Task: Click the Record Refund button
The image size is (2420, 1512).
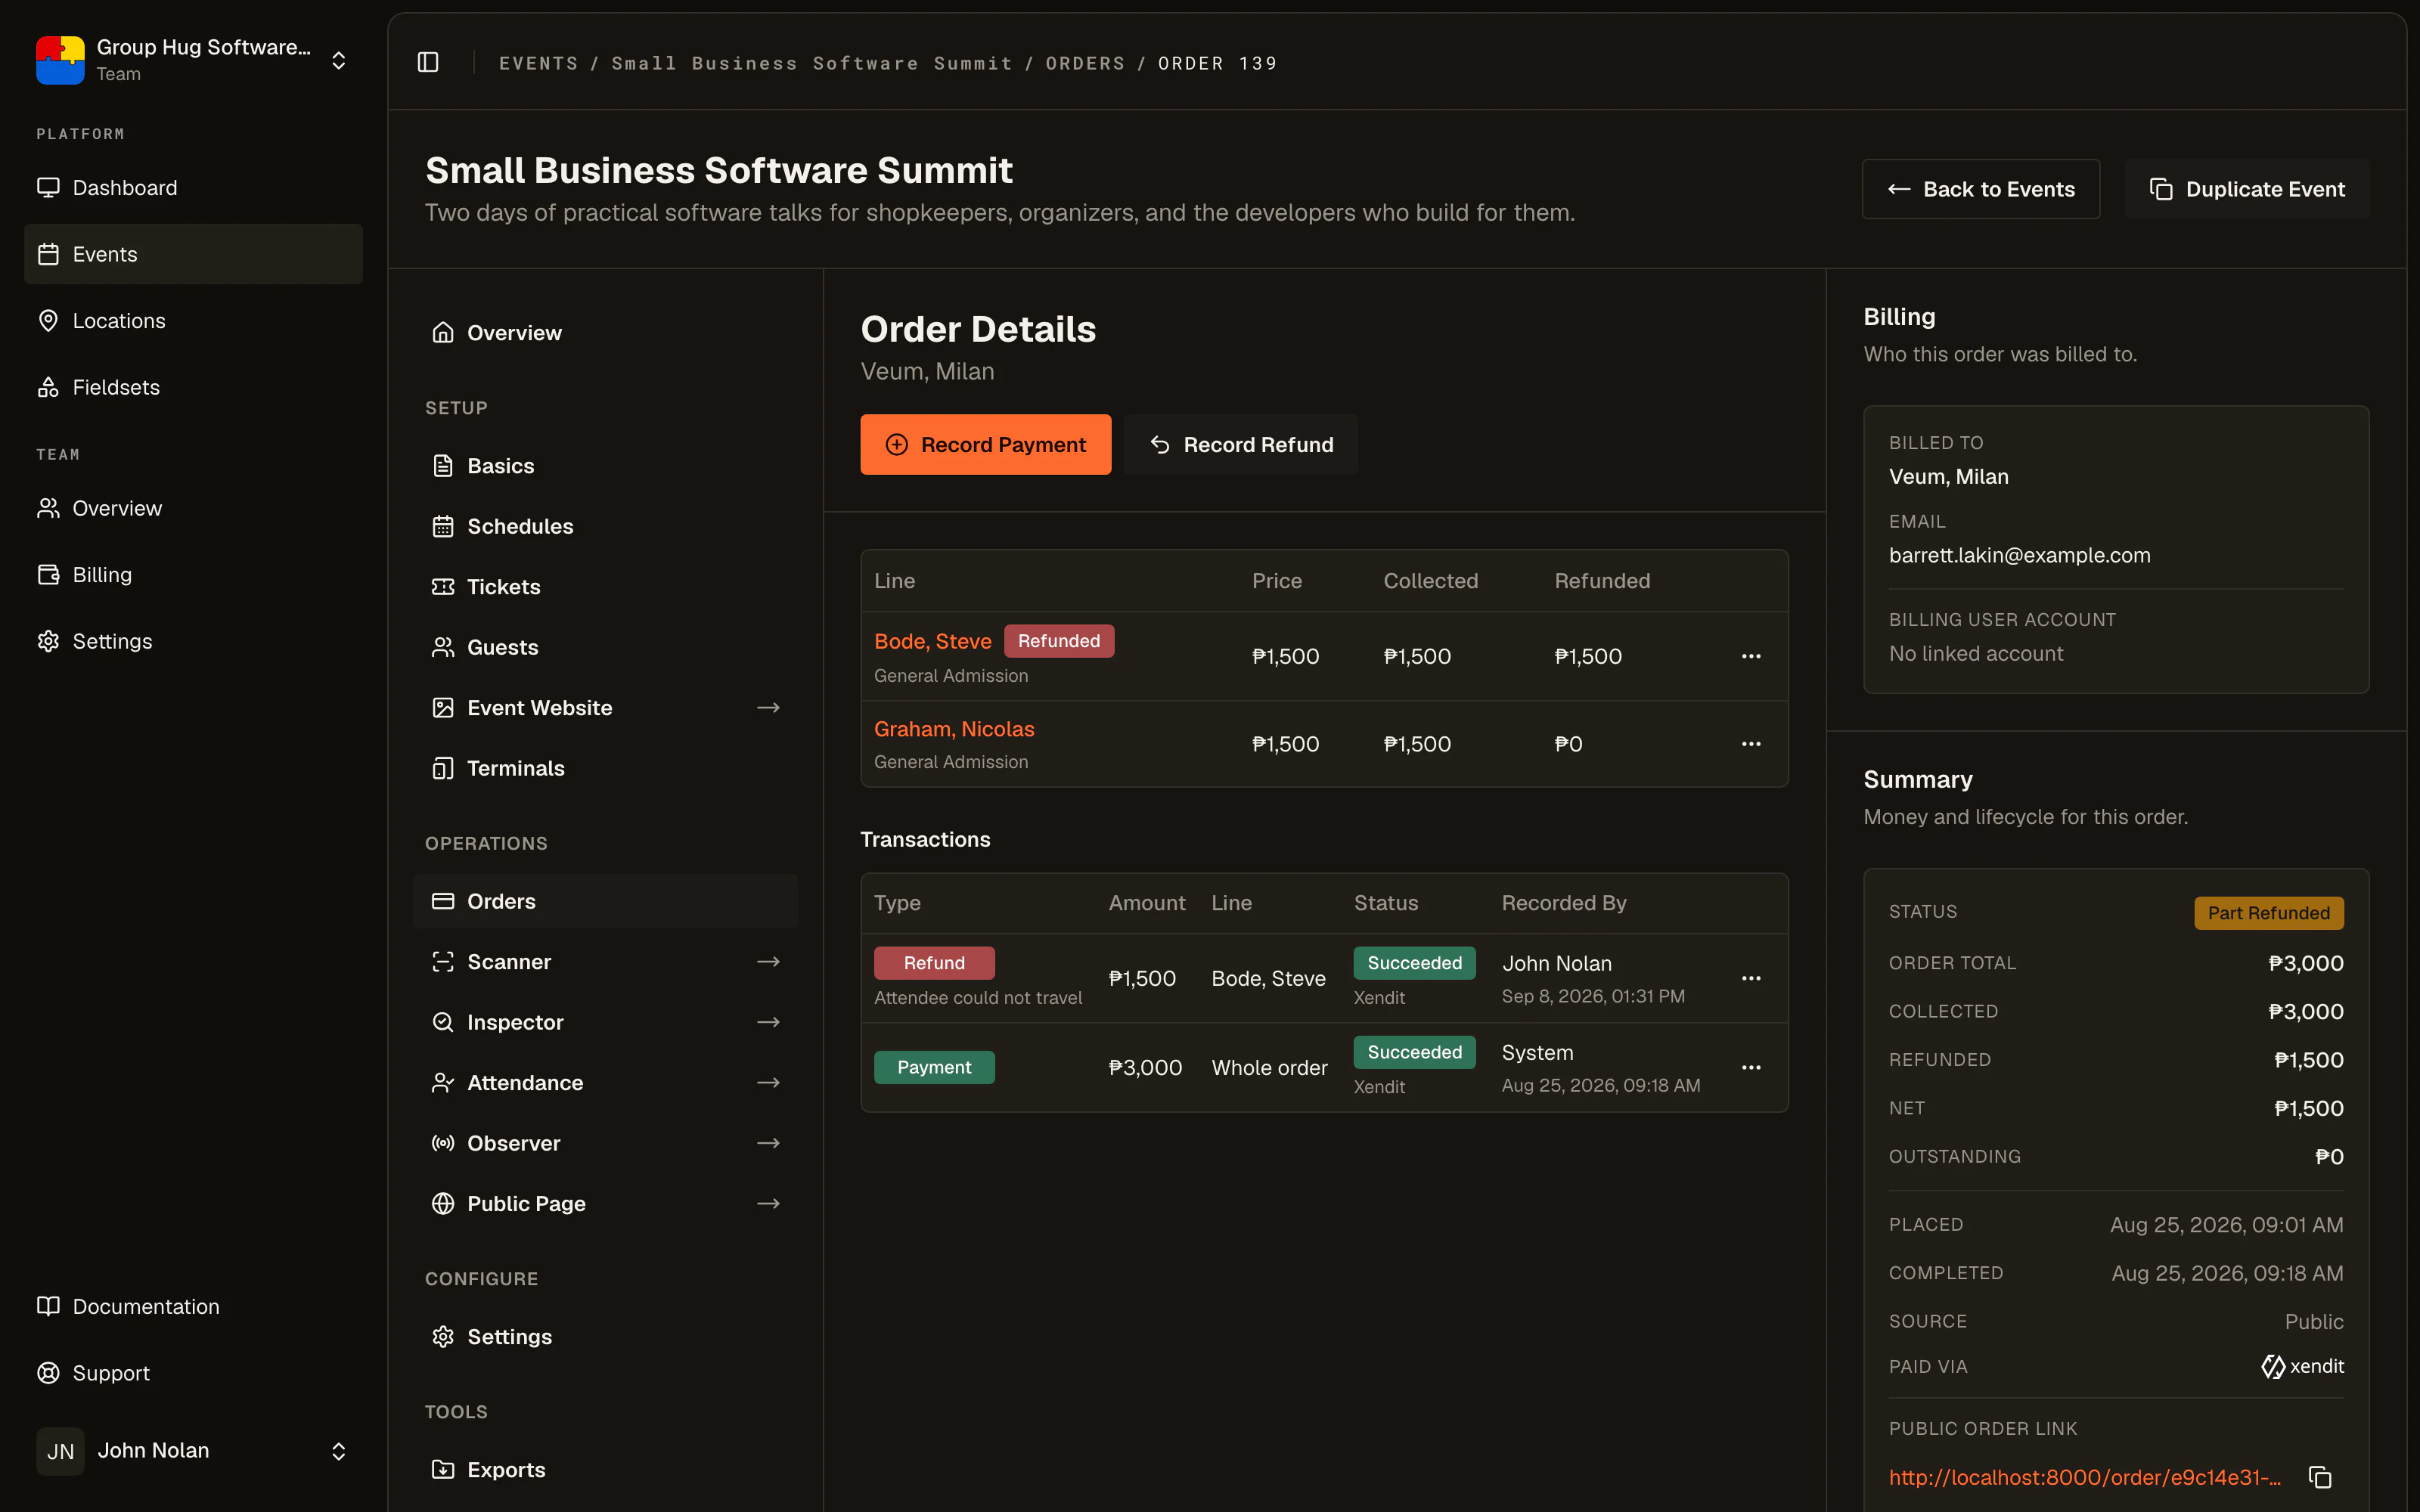Action: [x=1241, y=444]
